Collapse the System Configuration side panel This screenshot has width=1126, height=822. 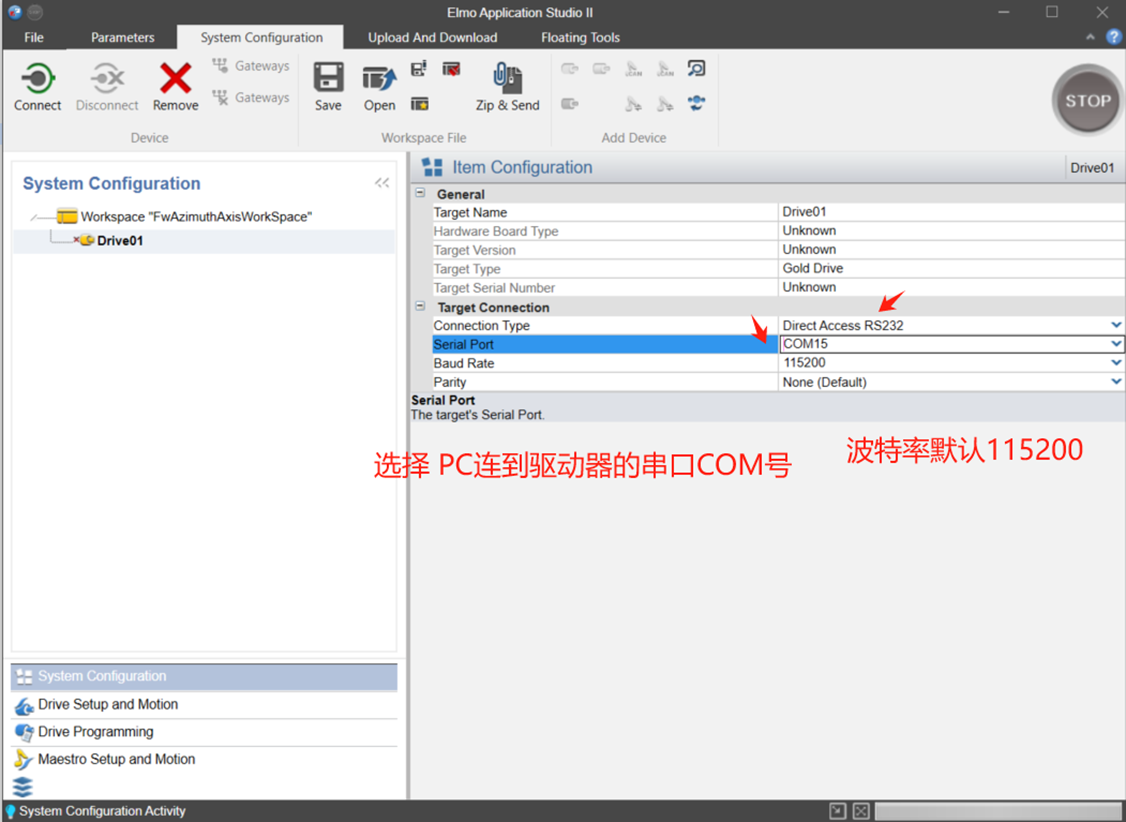pos(382,183)
